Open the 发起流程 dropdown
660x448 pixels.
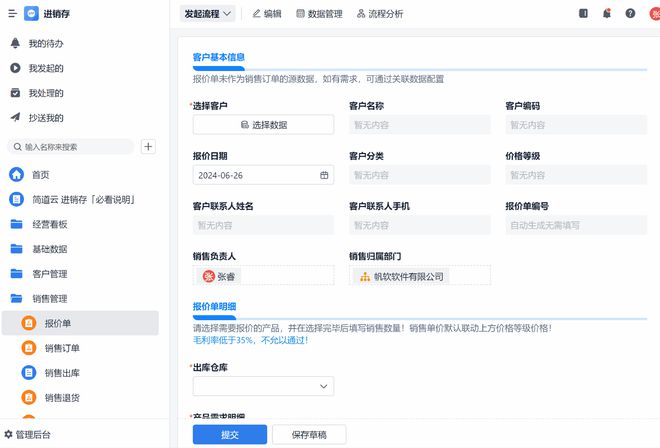[x=208, y=13]
